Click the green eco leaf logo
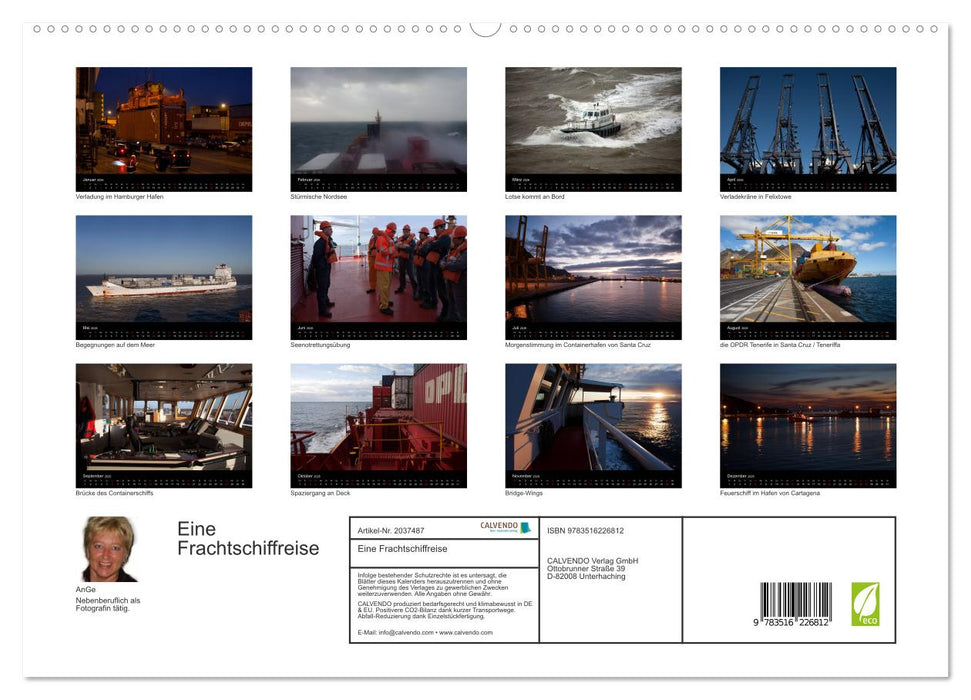Image resolution: width=971 pixels, height=700 pixels. 865,604
